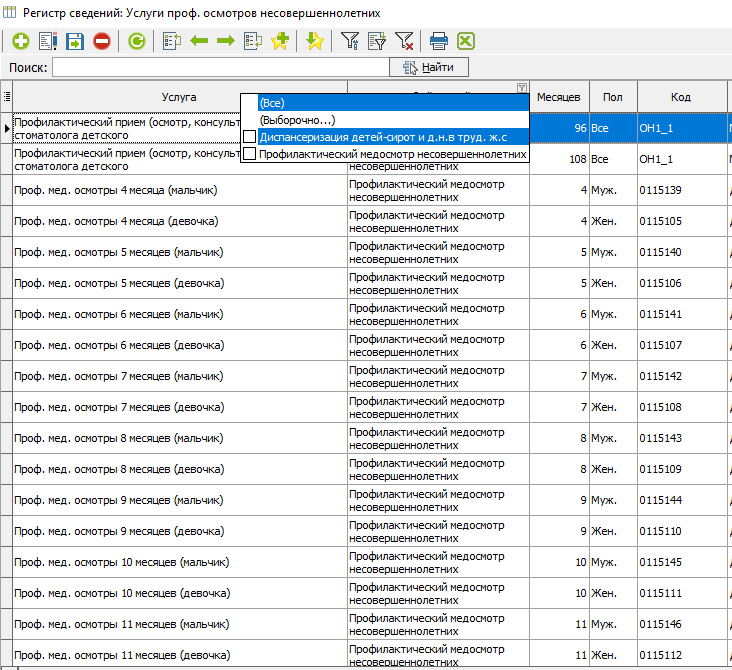Check 'Профилактический медосмотр несовершеннолетних' filter checkbox
732x670 pixels.
250,155
